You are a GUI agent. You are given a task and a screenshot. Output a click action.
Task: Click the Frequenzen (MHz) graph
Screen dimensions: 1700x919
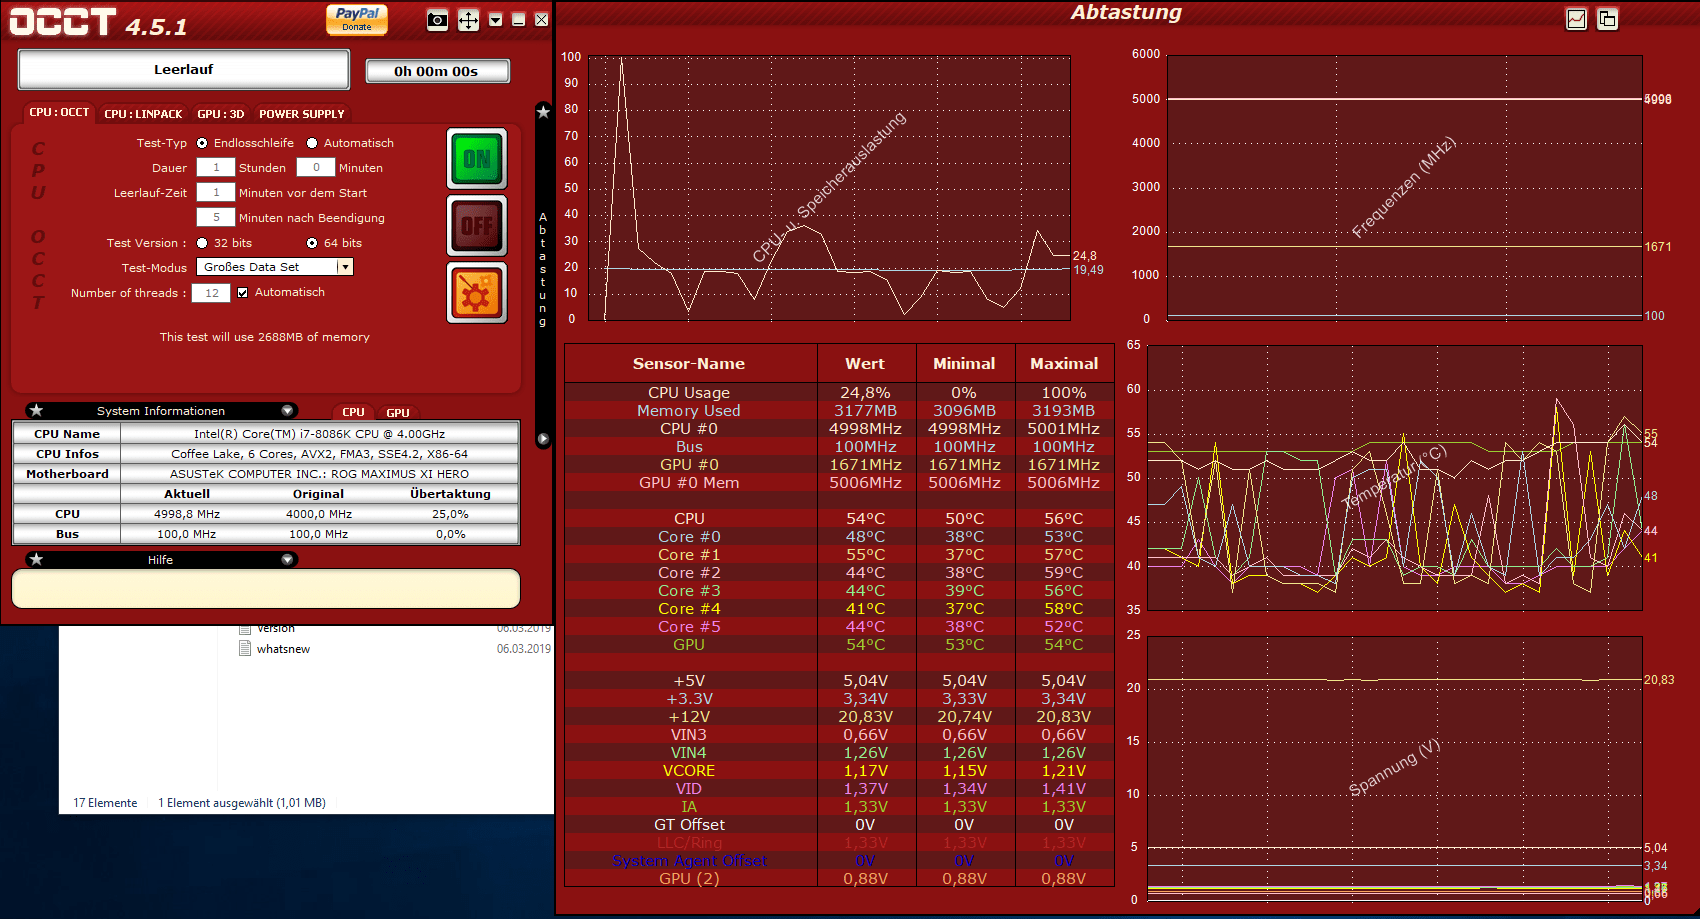(x=1405, y=188)
